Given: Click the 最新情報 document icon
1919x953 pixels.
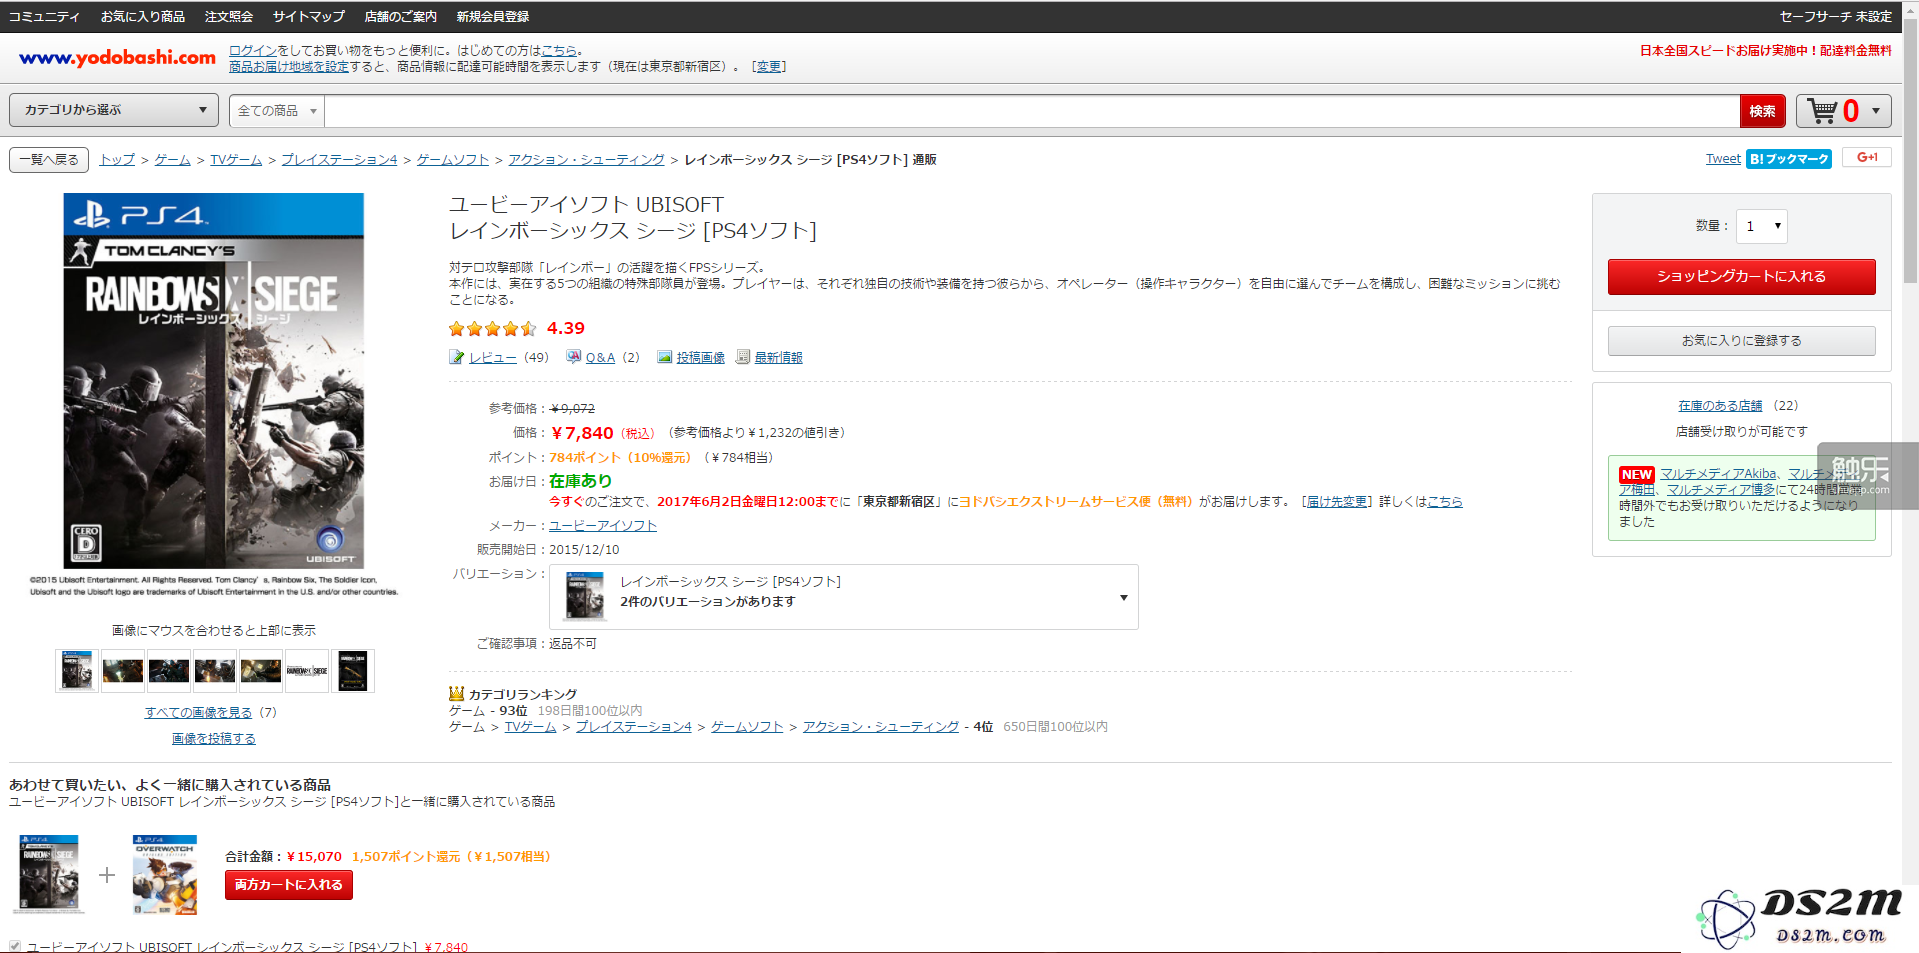Looking at the screenshot, I should pos(743,357).
